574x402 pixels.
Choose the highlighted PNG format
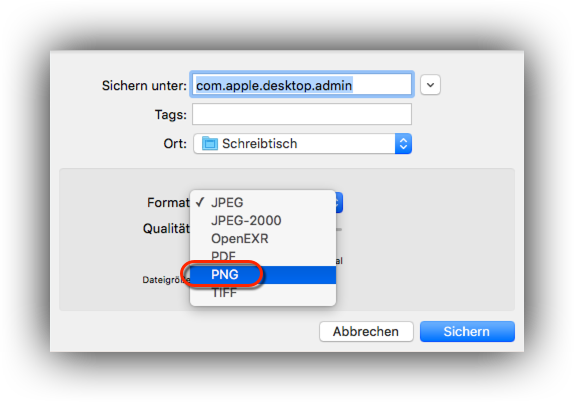(263, 275)
